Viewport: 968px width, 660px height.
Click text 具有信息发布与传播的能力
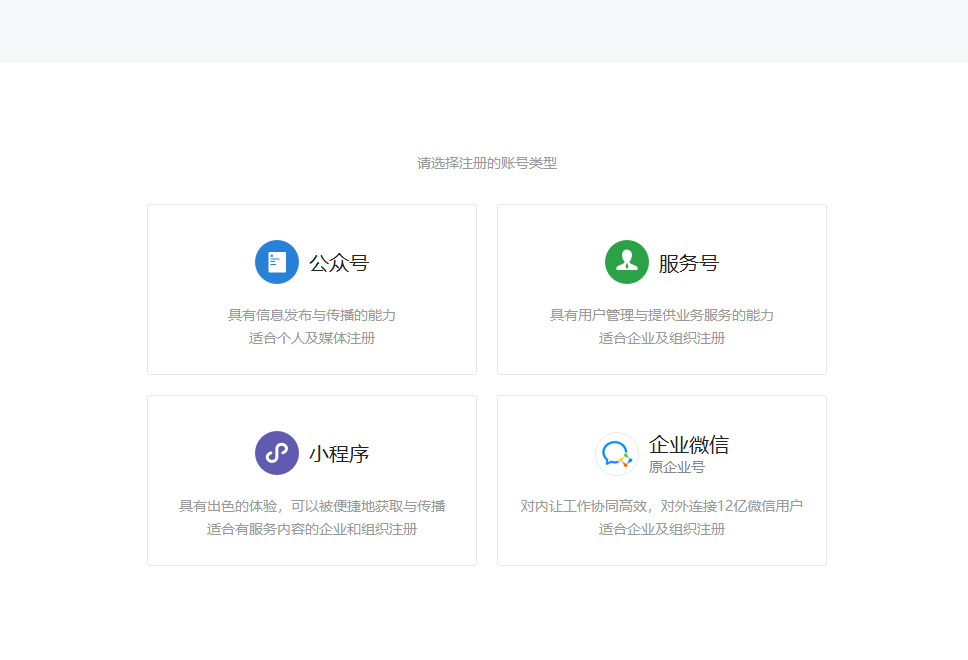click(312, 312)
